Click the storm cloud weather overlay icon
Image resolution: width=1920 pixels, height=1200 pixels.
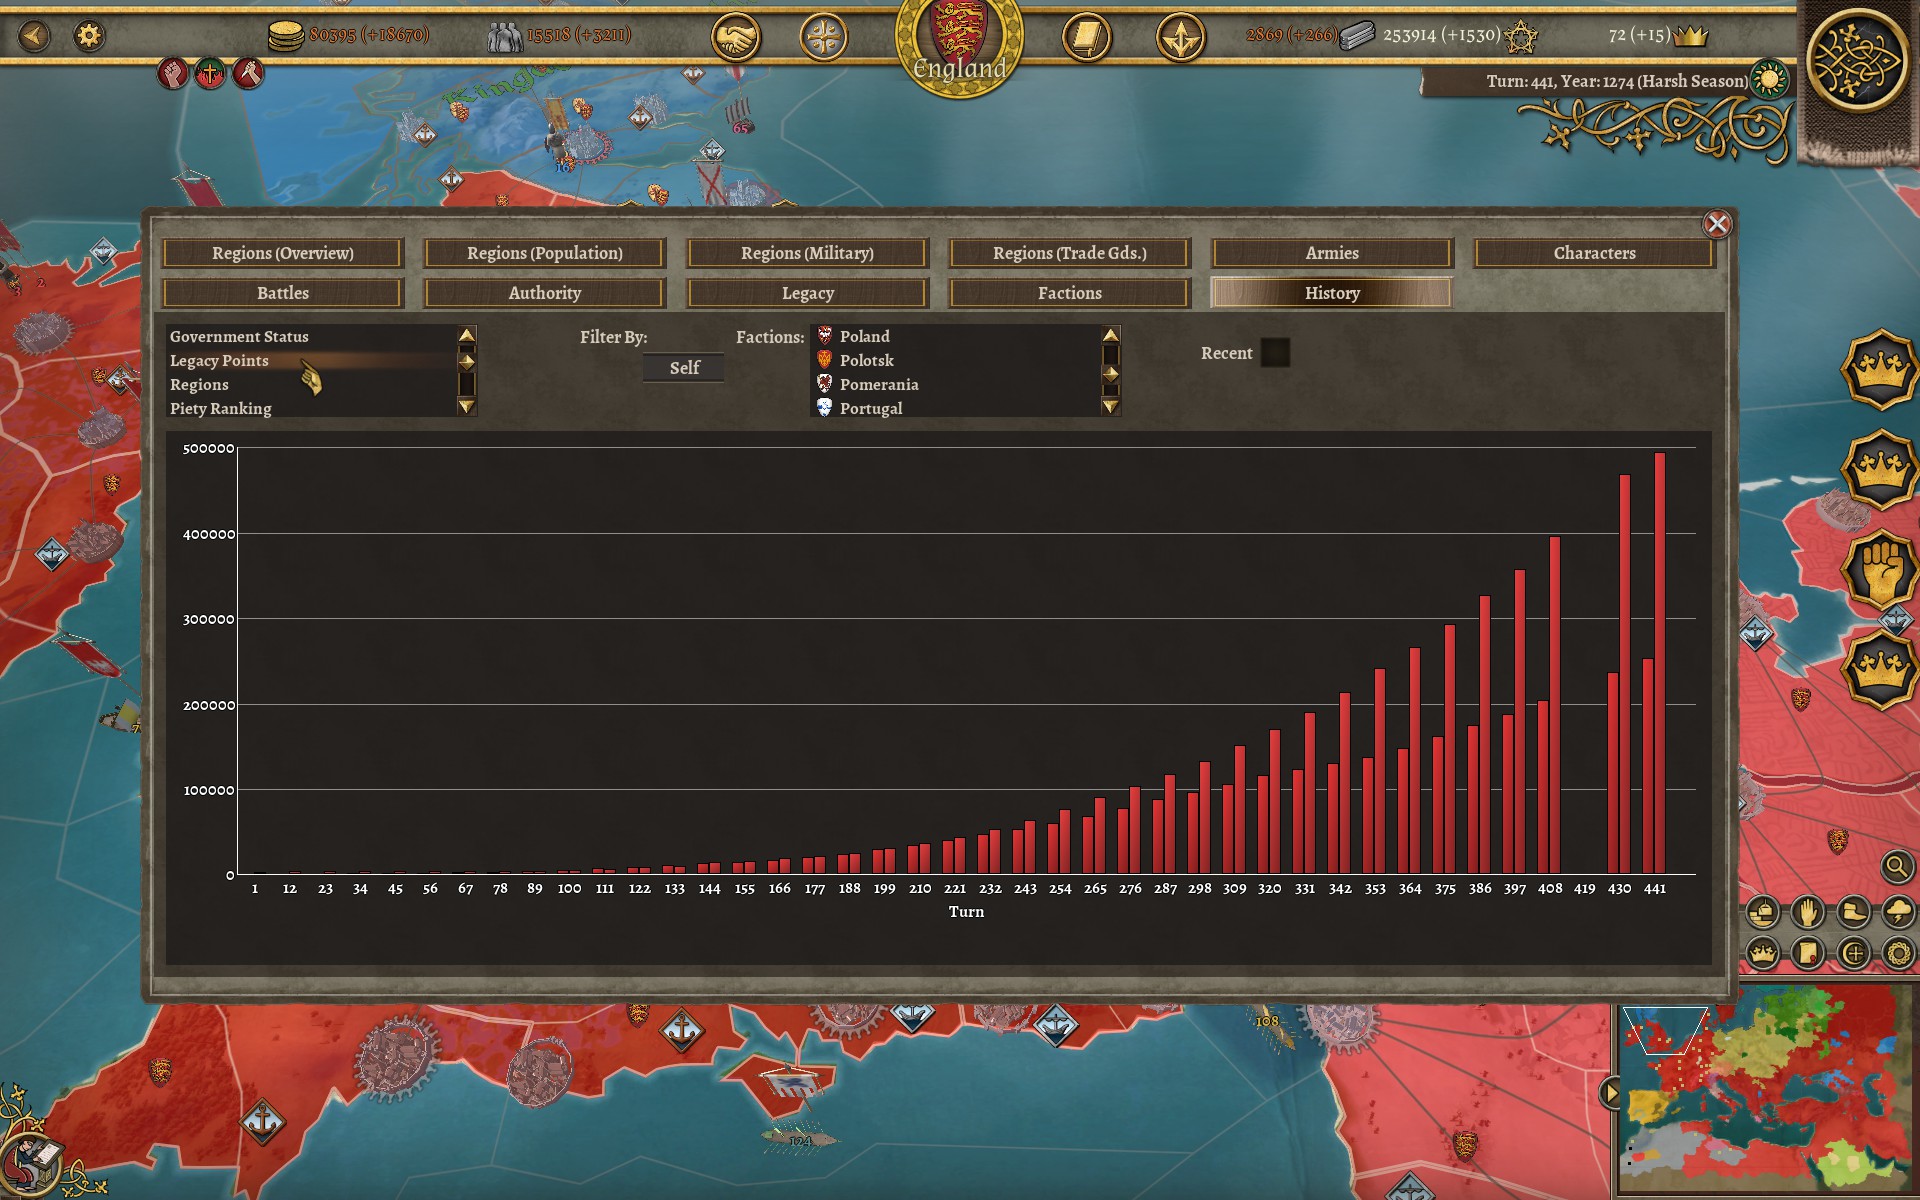(1898, 912)
